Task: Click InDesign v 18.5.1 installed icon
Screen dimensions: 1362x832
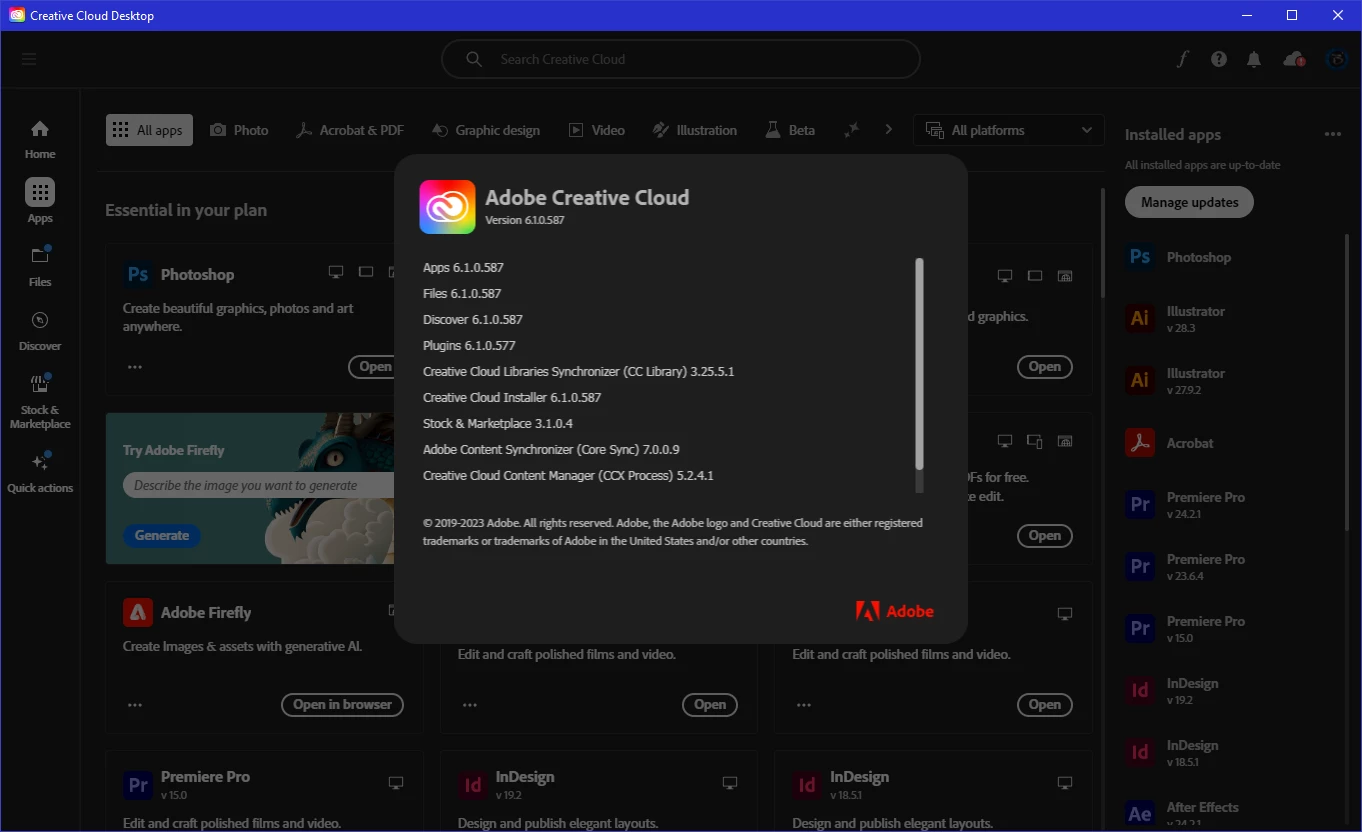Action: (x=1140, y=753)
